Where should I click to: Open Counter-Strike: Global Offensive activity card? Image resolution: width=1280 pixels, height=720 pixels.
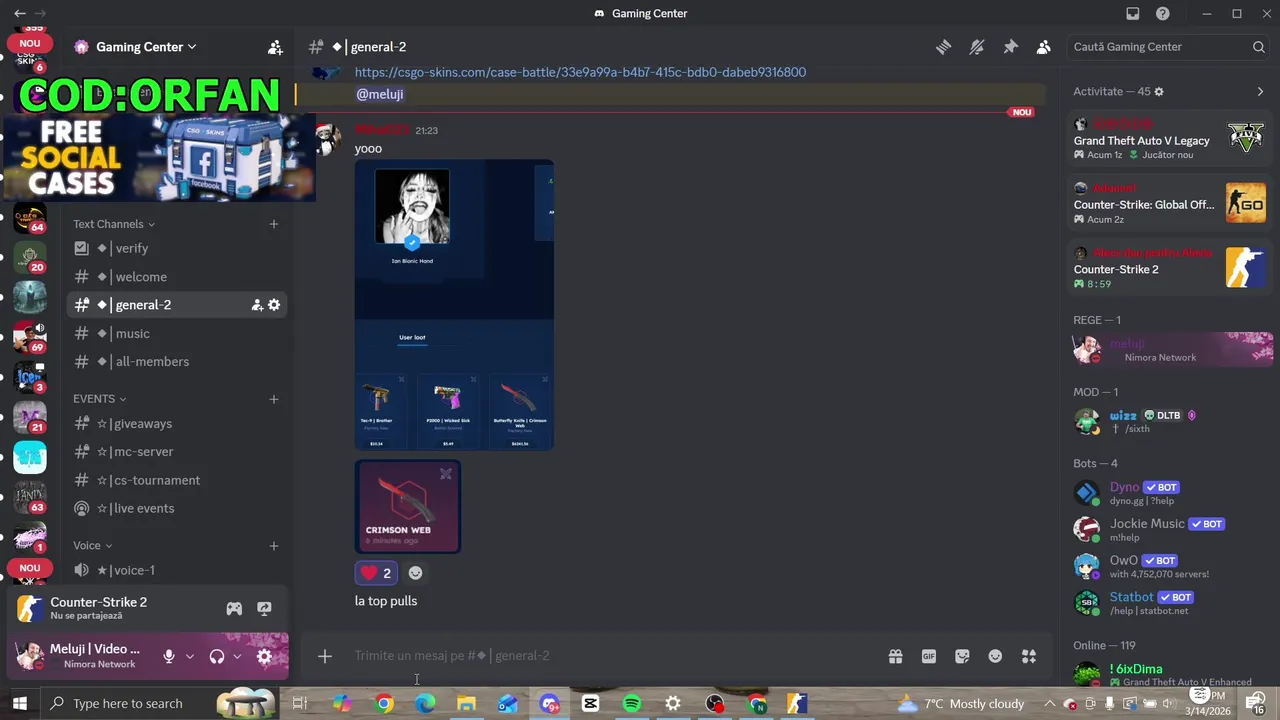[x=1168, y=203]
